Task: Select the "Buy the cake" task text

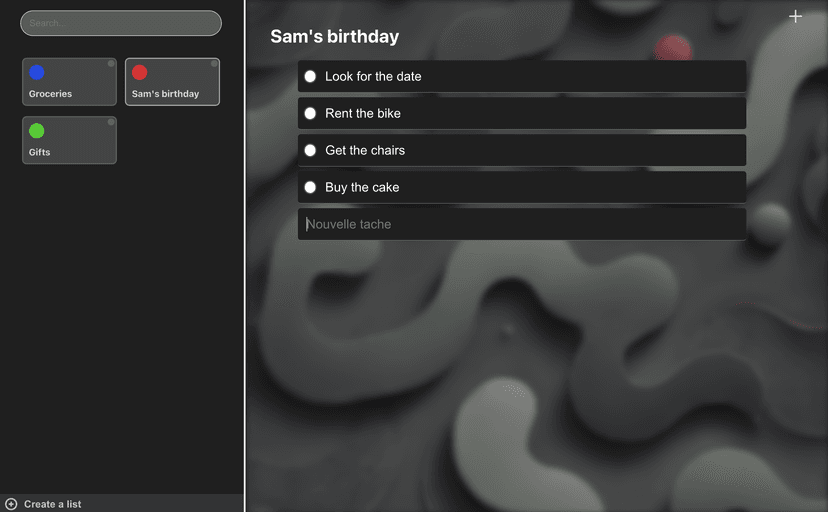Action: 362,187
